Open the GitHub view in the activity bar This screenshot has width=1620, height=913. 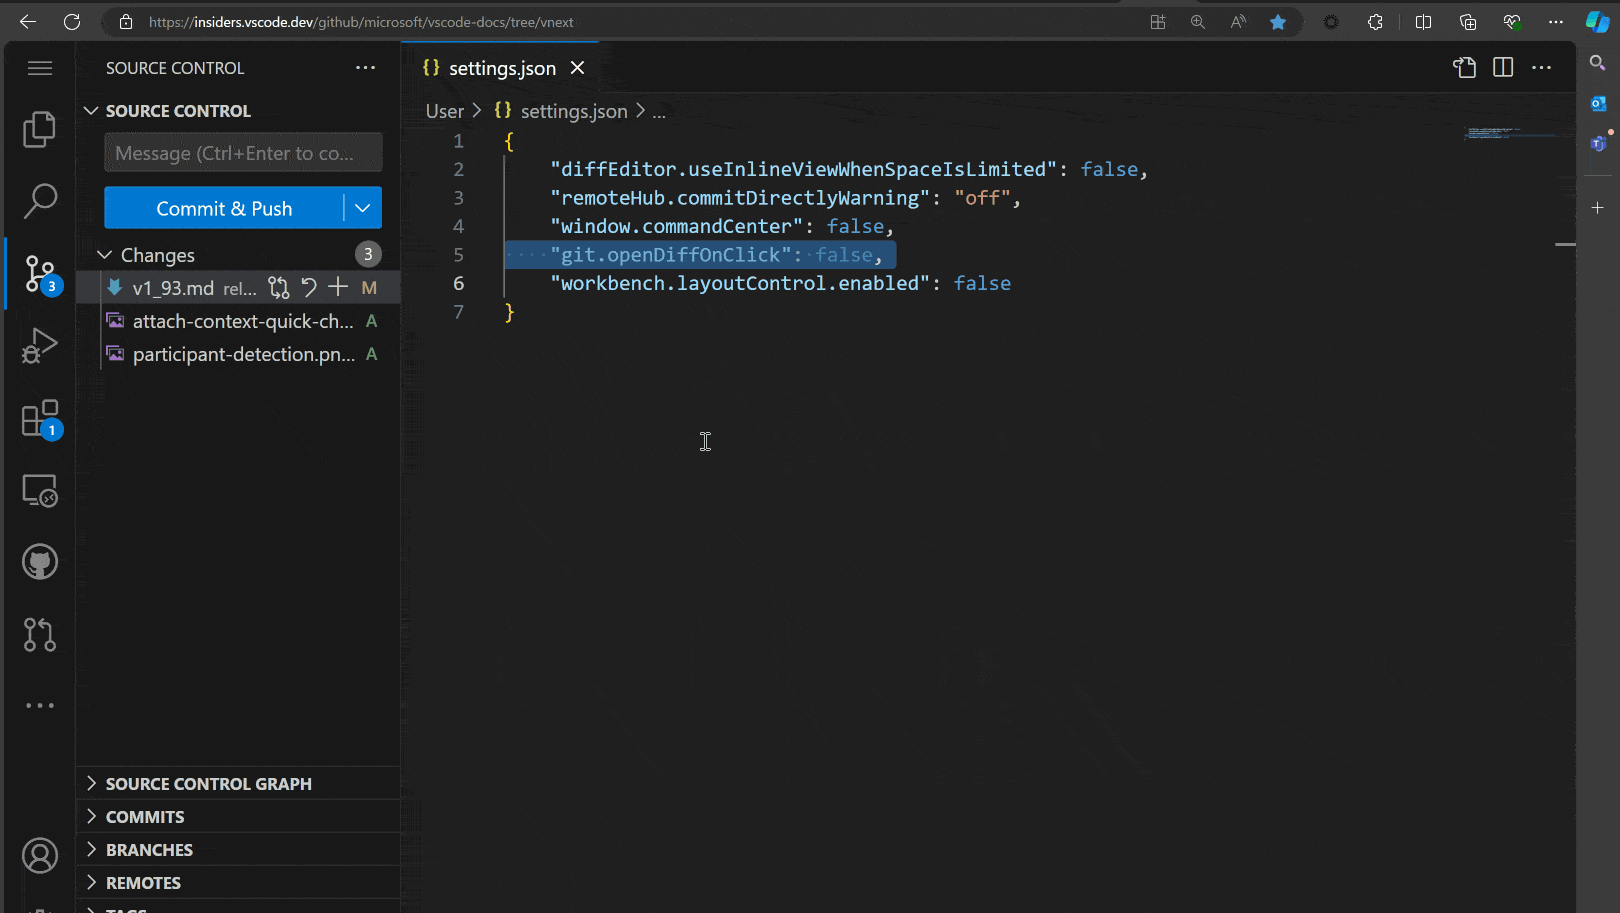[40, 561]
